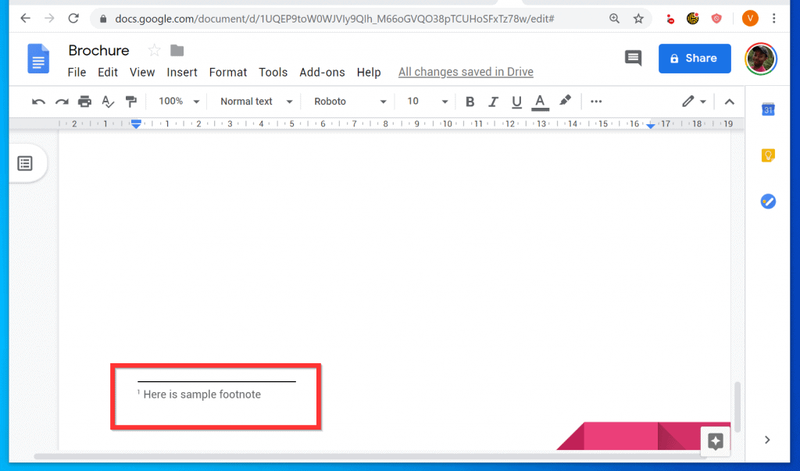Bookmark this page with the star icon

638,19
